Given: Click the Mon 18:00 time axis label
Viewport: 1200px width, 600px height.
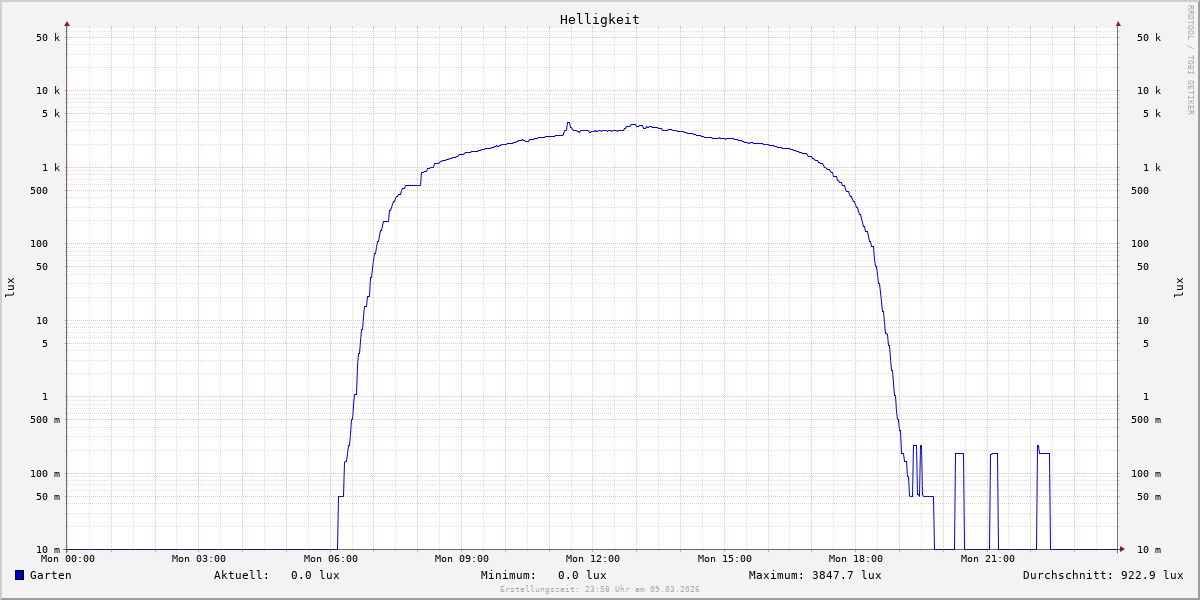Looking at the screenshot, I should (x=856, y=559).
